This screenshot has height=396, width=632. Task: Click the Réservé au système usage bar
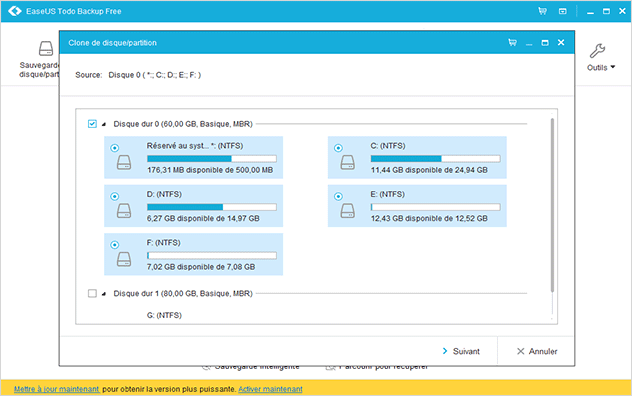tap(212, 158)
